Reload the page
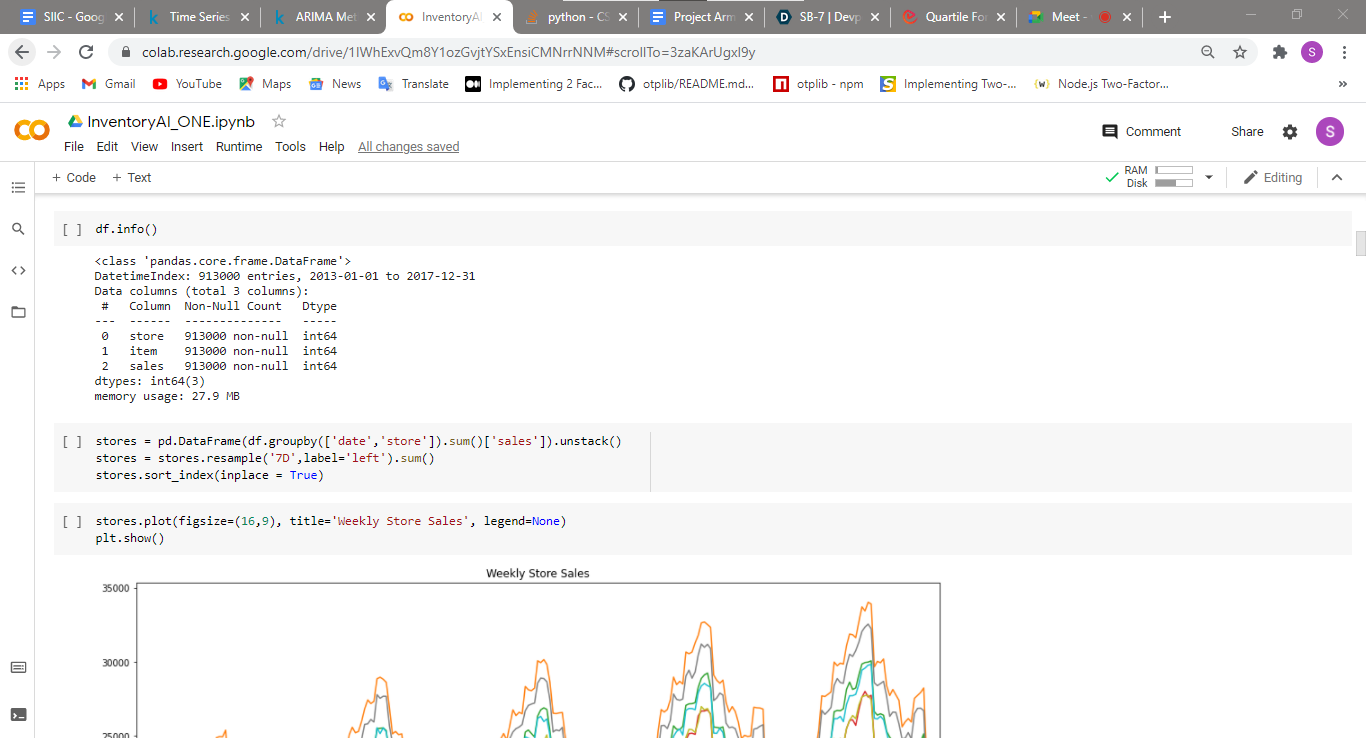1366x738 pixels. pos(86,52)
